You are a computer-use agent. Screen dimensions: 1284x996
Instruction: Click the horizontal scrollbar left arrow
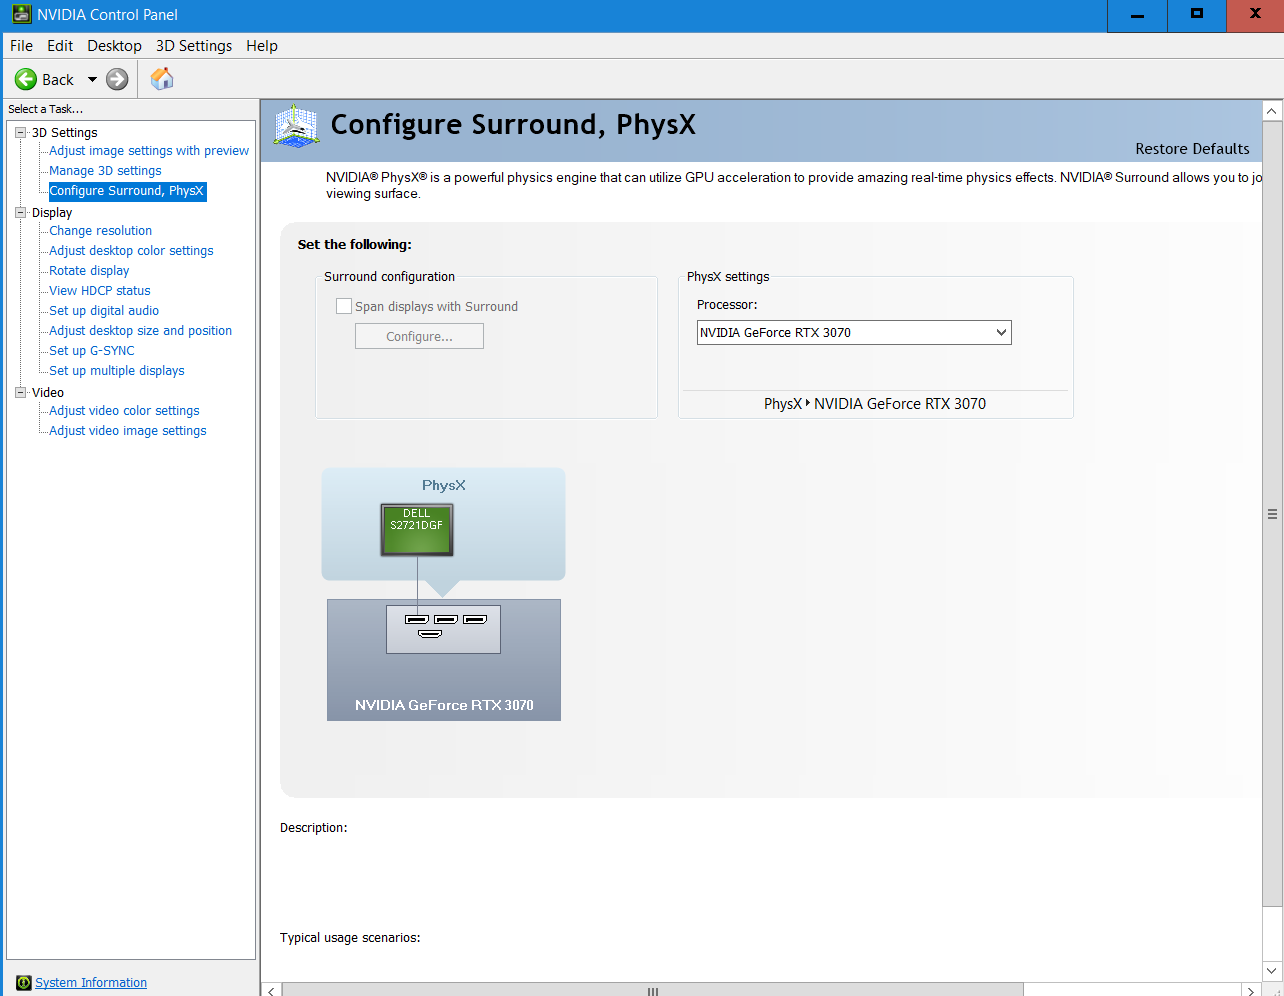271,990
